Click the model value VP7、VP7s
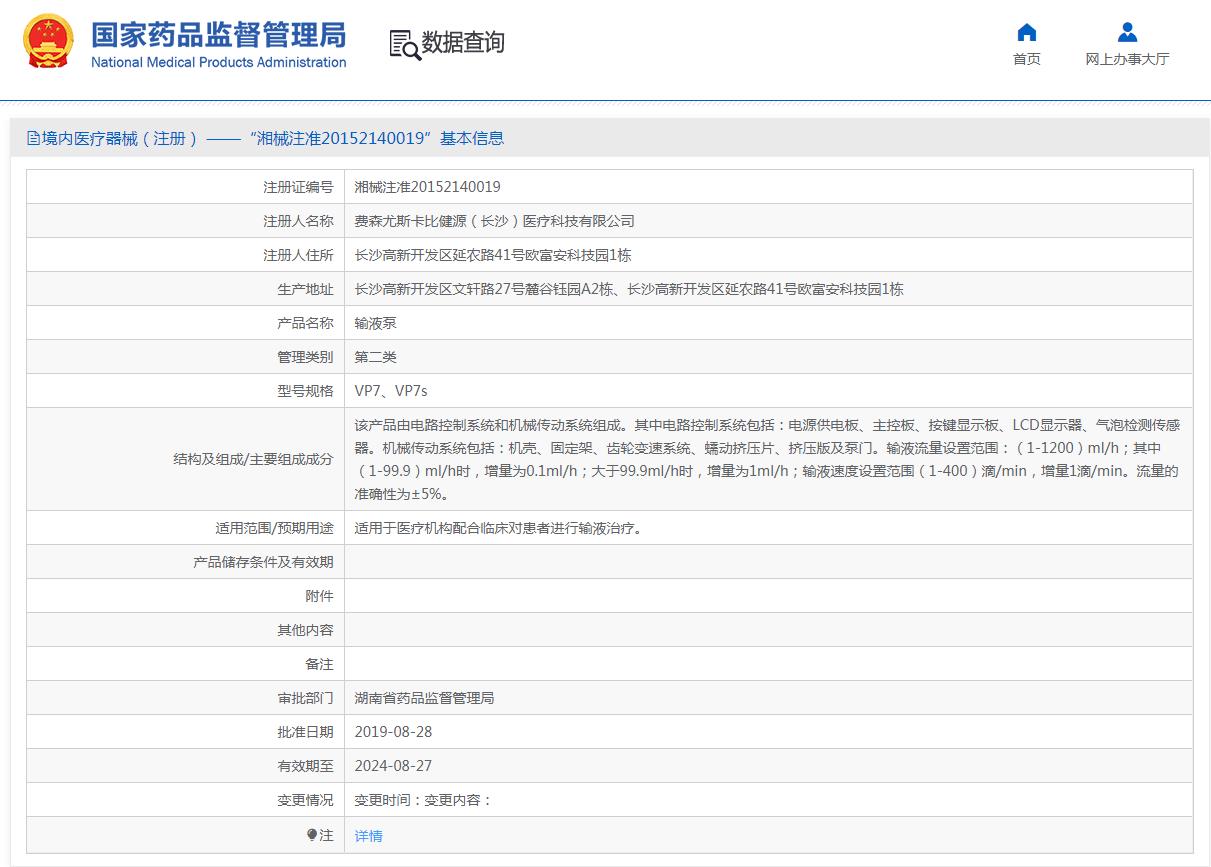1211x867 pixels. point(391,391)
